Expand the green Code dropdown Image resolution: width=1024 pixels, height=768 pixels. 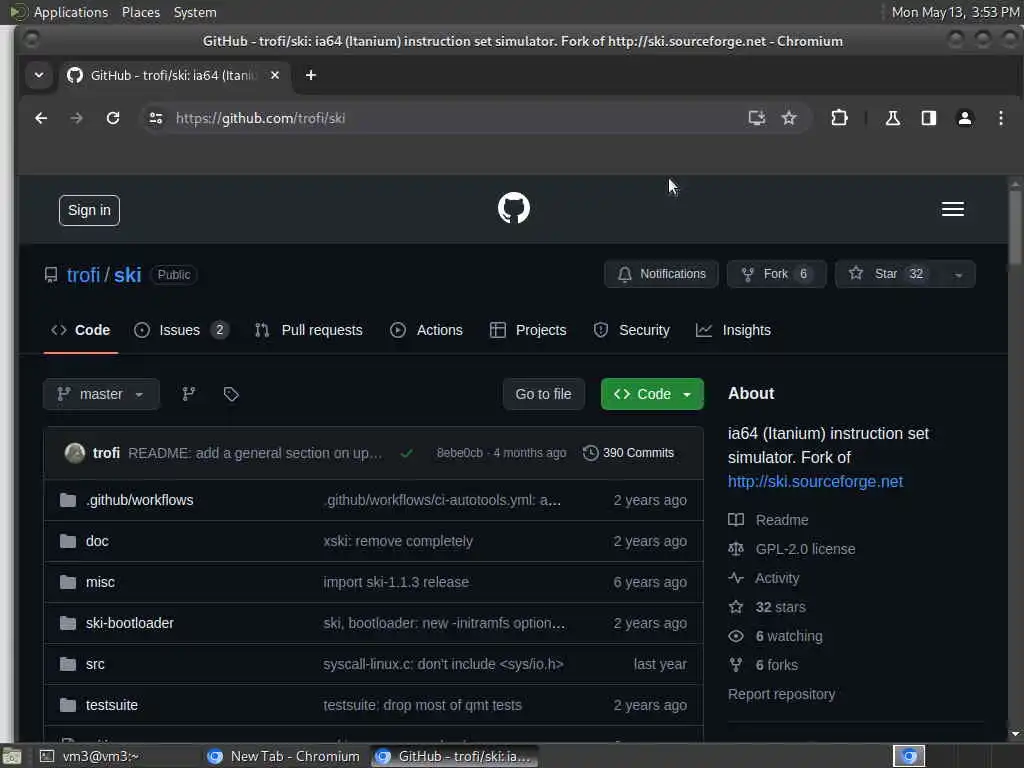tap(652, 394)
